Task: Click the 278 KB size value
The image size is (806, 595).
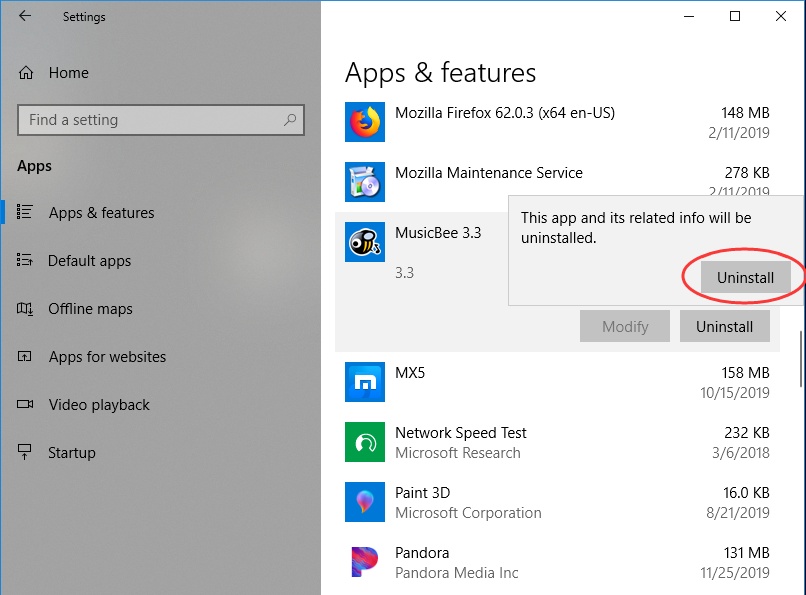Action: point(747,173)
